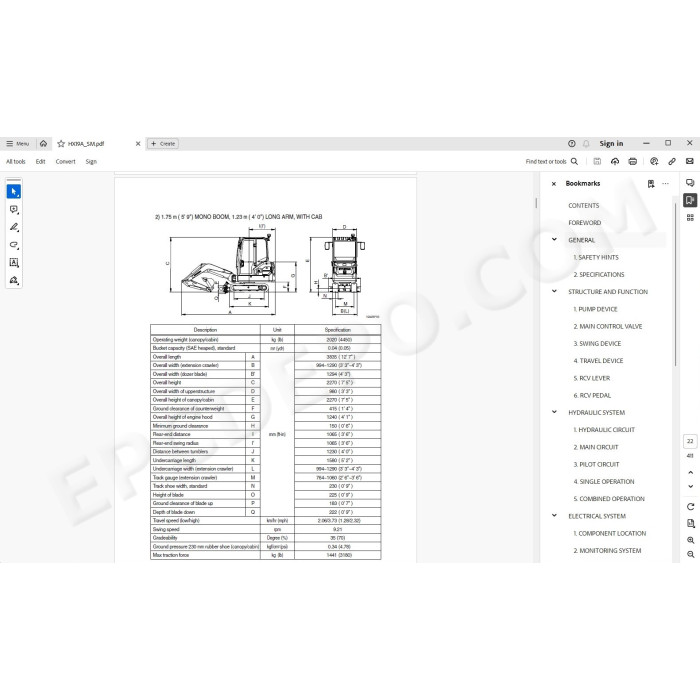The height and width of the screenshot is (700, 700).
Task: Open the Help question-mark icon
Action: 571,143
